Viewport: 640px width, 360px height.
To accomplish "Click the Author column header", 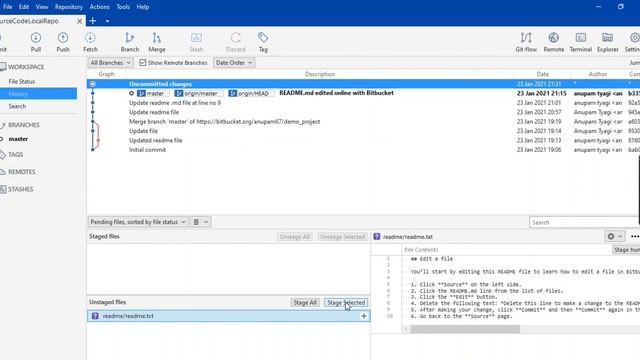I will coord(598,74).
